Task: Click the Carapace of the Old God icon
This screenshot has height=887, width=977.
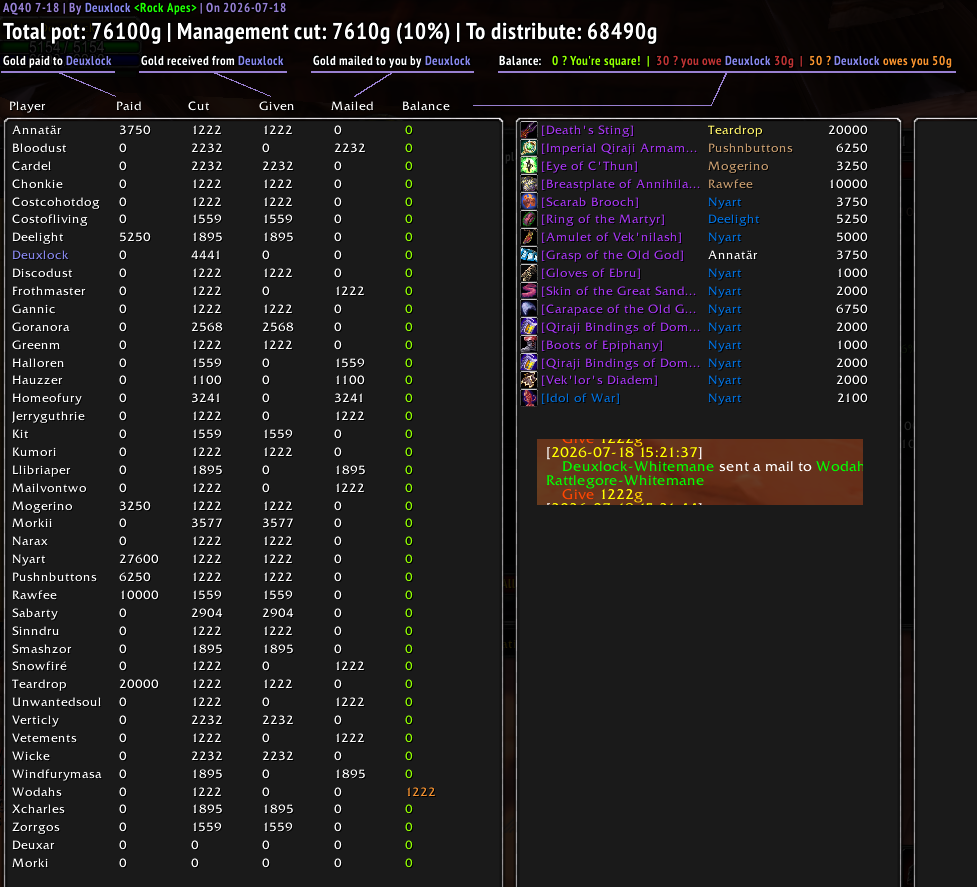Action: pos(528,309)
